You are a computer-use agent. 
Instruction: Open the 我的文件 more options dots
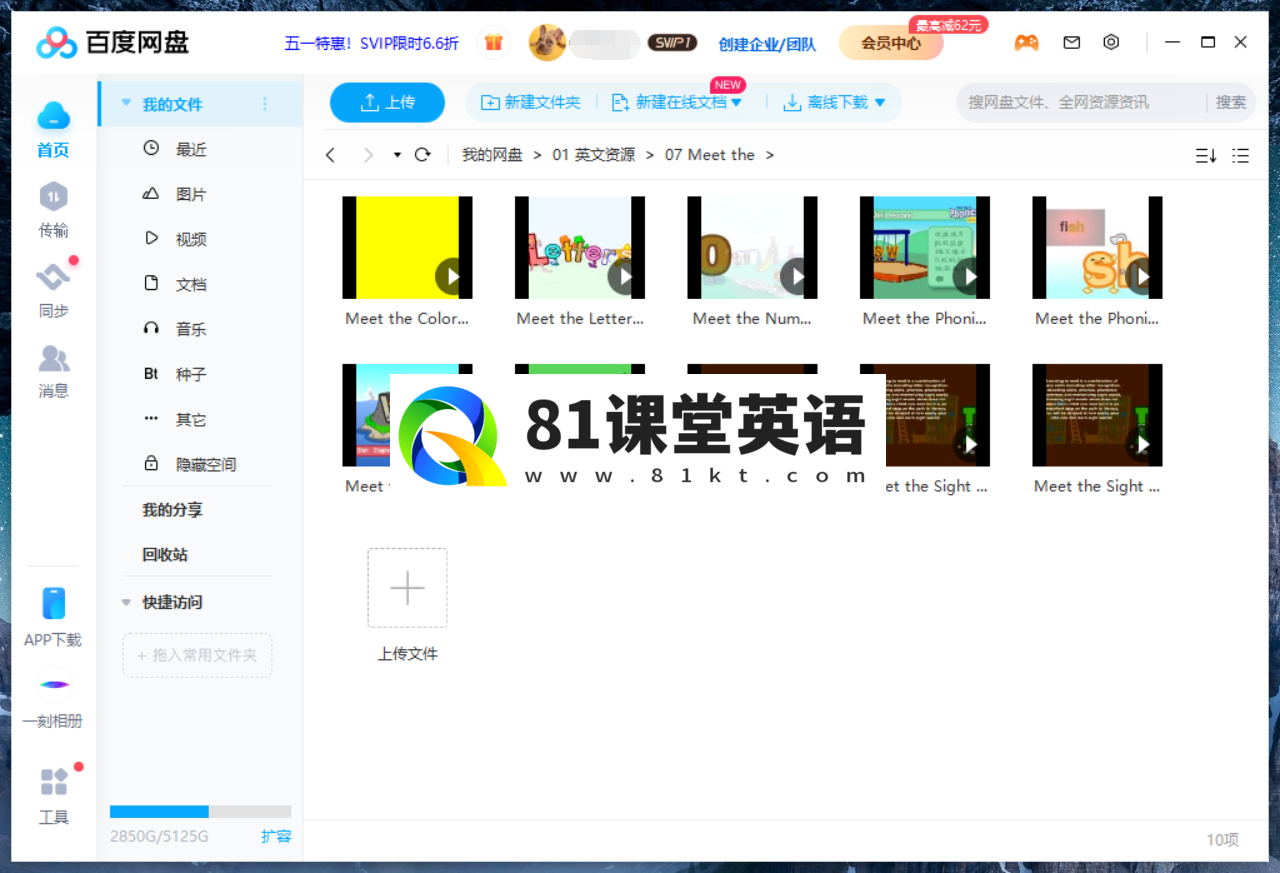(x=265, y=104)
